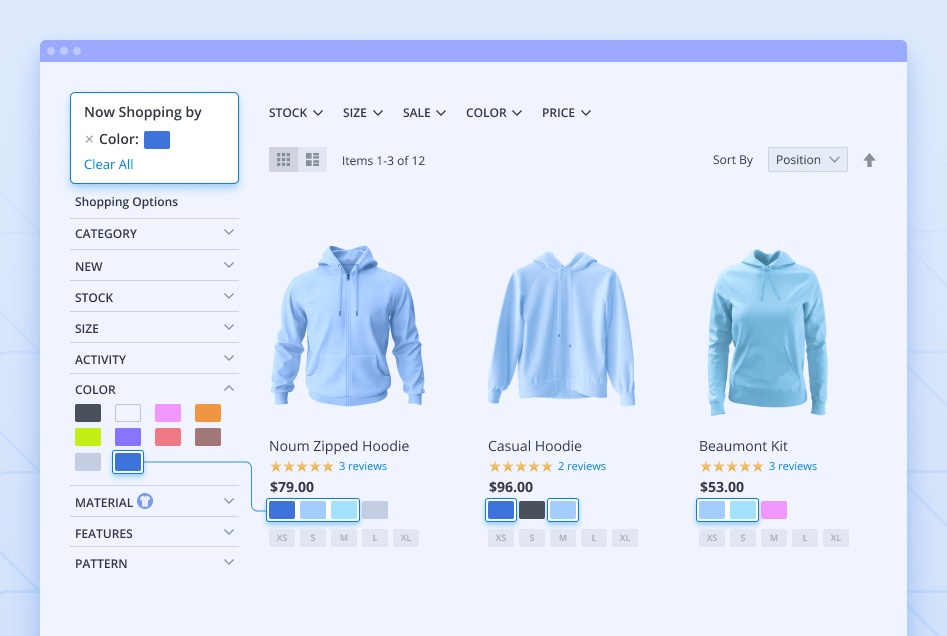Viewport: 947px width, 636px height.
Task: Open the PRICE filter menu
Action: click(566, 113)
